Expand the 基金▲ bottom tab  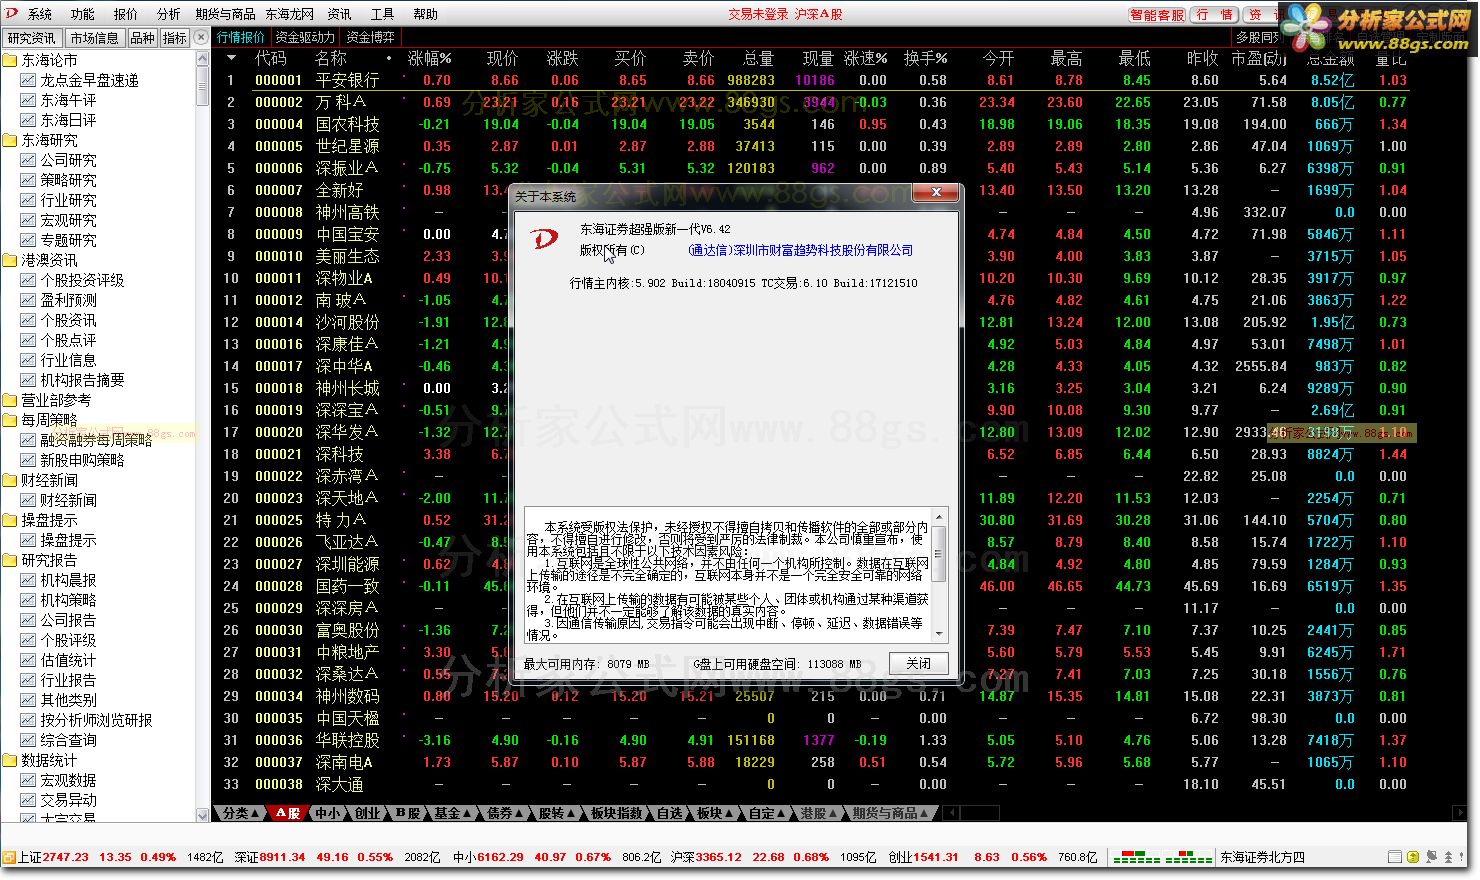tap(453, 813)
